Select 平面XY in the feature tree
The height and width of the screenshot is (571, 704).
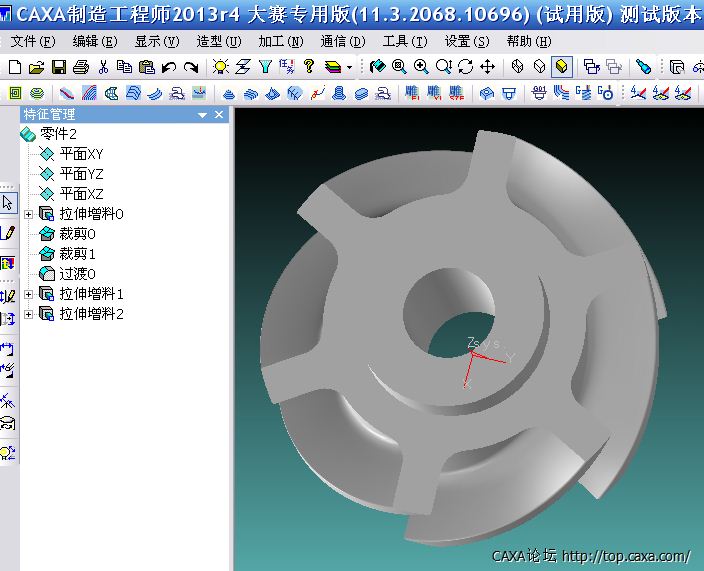81,154
